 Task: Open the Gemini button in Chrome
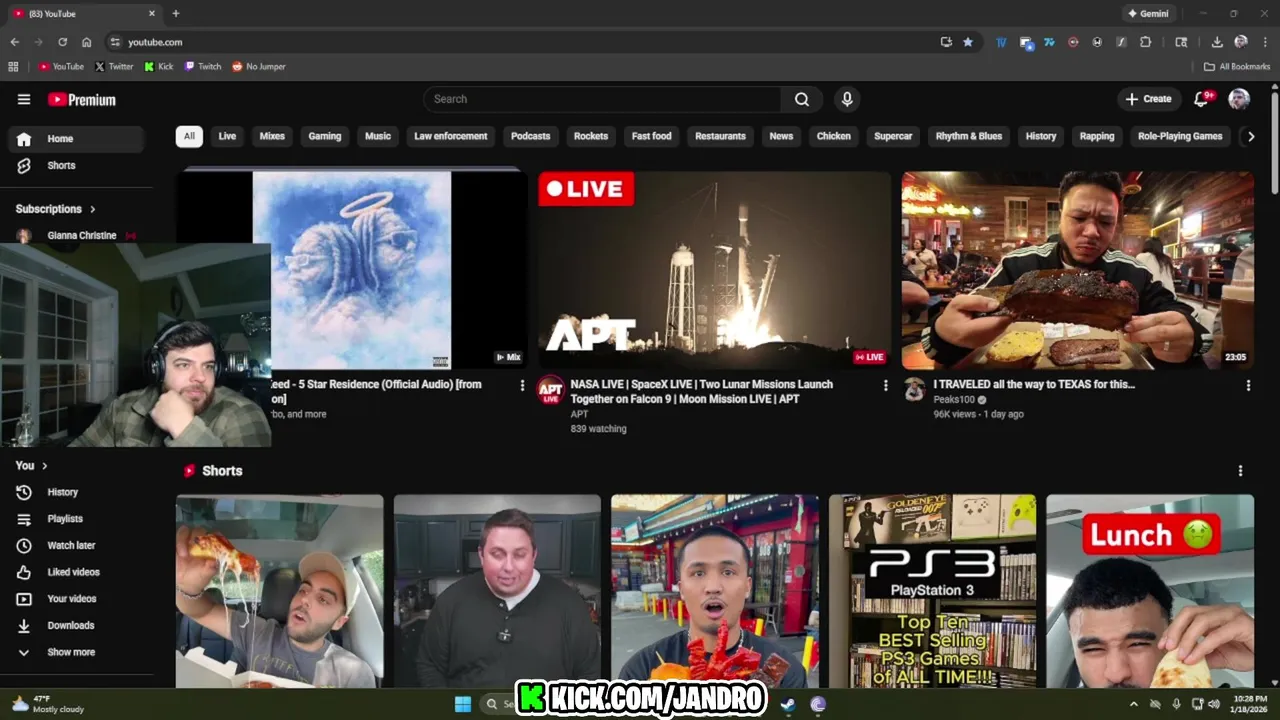coord(1148,14)
